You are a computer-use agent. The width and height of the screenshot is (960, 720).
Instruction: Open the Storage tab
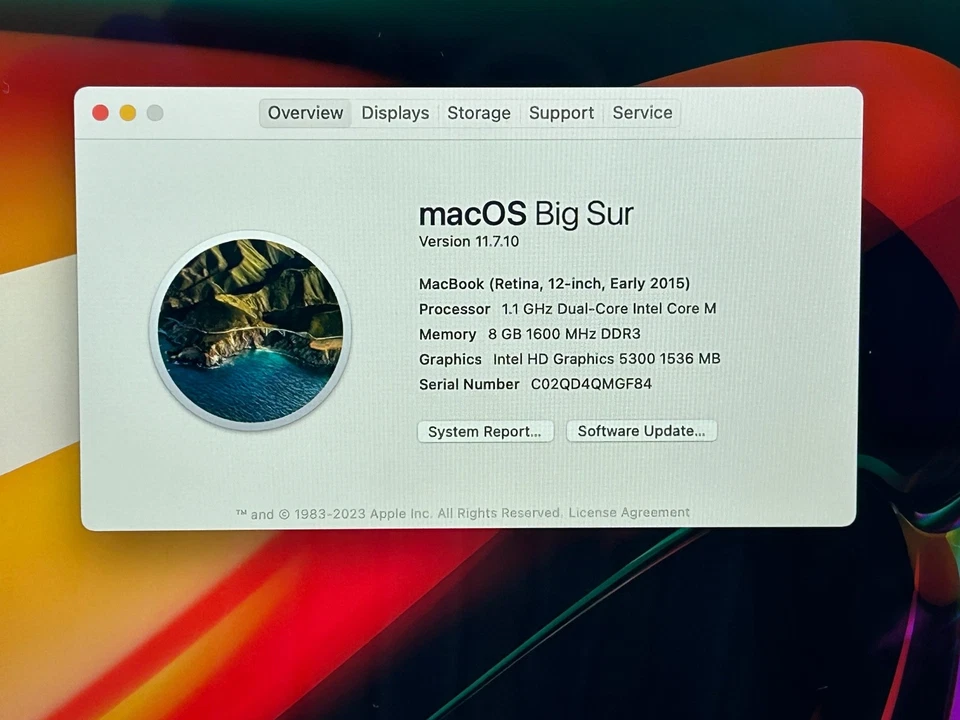479,113
